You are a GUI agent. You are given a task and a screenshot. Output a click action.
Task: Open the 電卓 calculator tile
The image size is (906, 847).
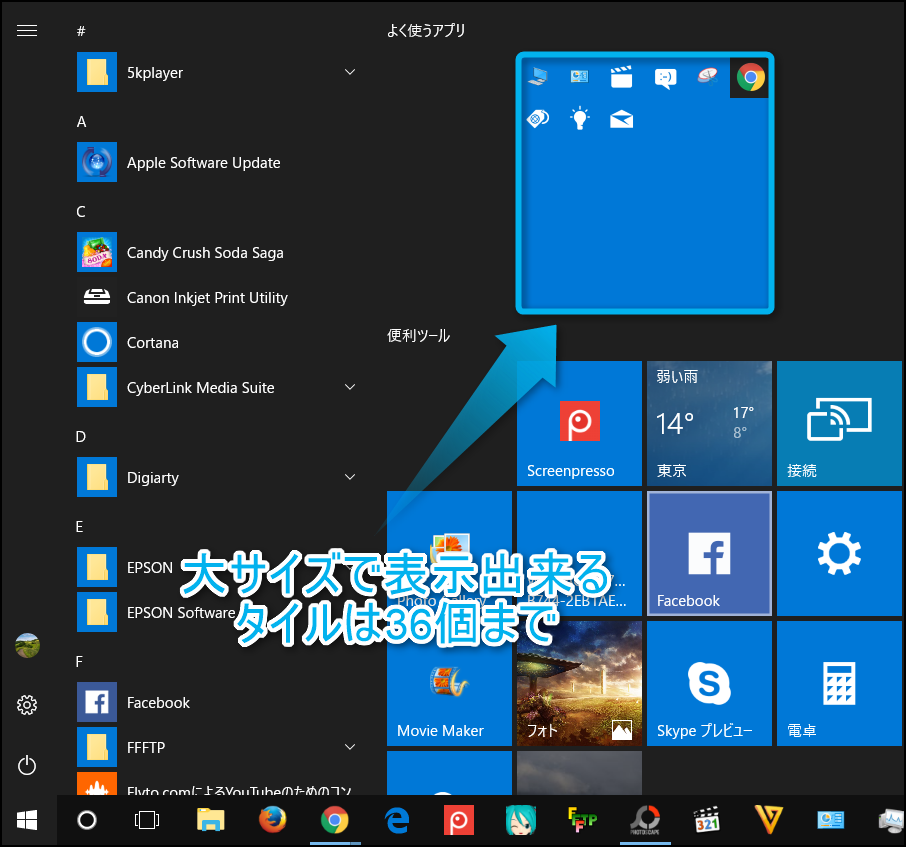tap(838, 683)
